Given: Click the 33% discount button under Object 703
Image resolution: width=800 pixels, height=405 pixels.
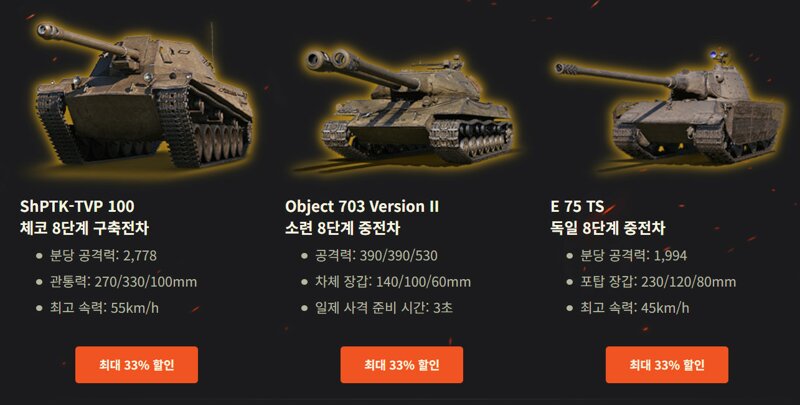Looking at the screenshot, I should (x=402, y=365).
